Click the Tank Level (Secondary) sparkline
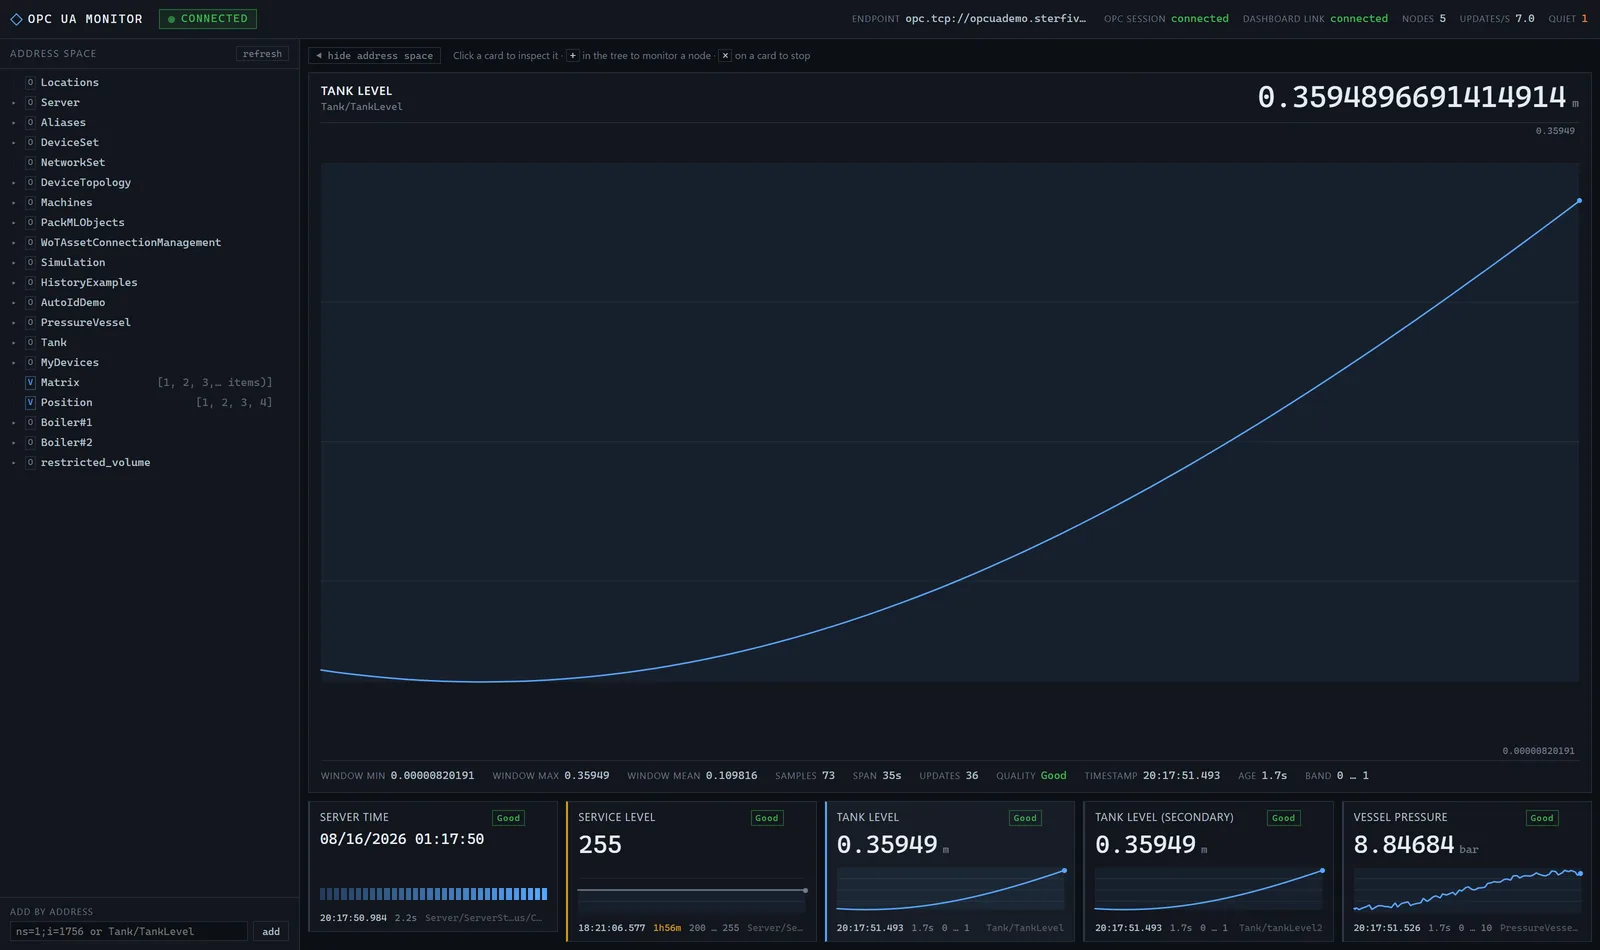 tap(1209, 890)
